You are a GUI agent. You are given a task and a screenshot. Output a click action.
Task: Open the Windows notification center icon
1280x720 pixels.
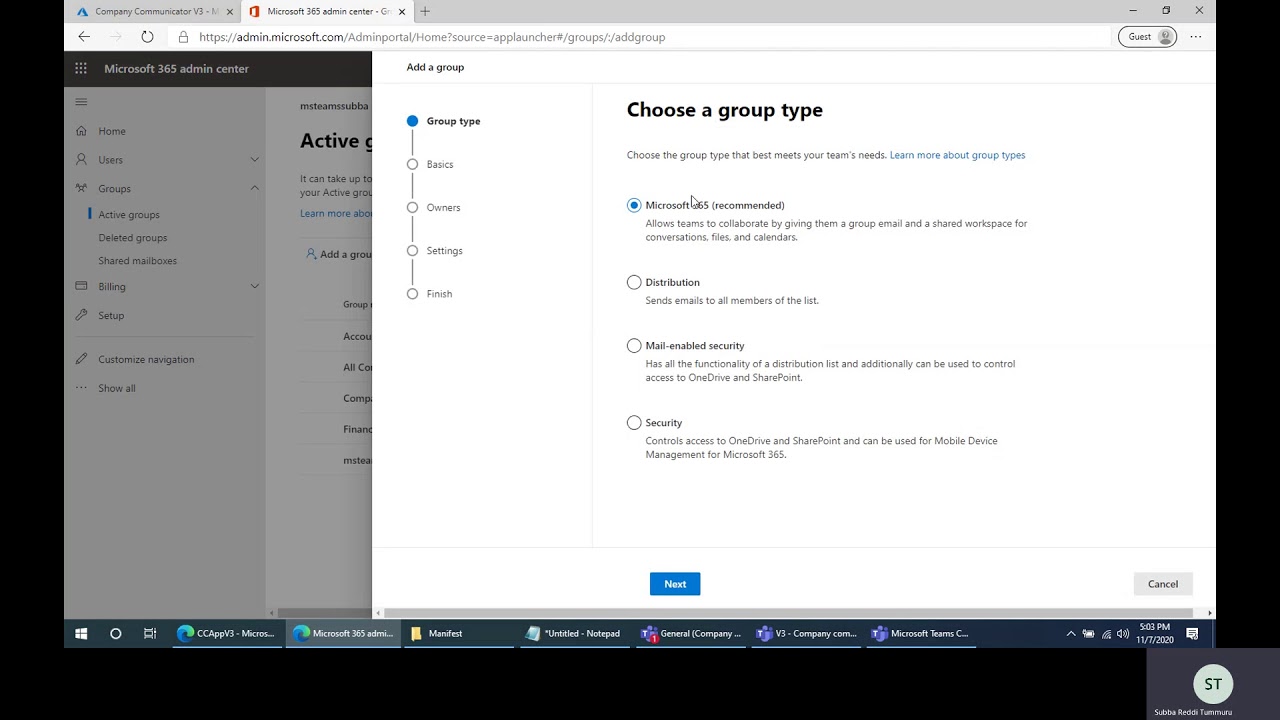point(1192,633)
